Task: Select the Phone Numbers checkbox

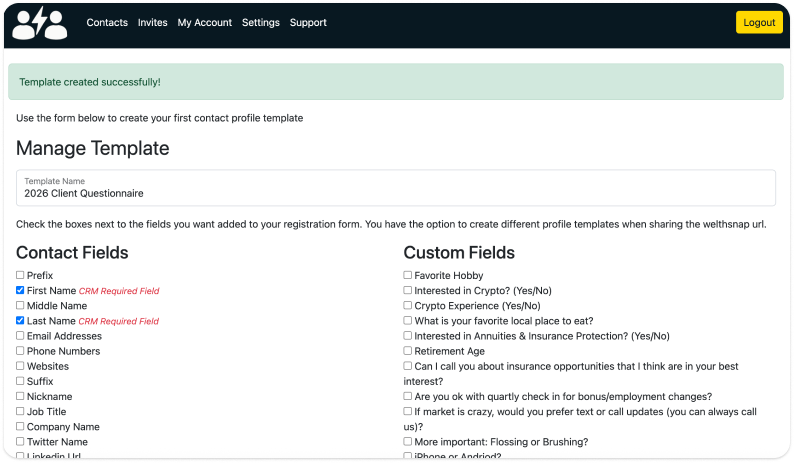Action: click(x=21, y=351)
